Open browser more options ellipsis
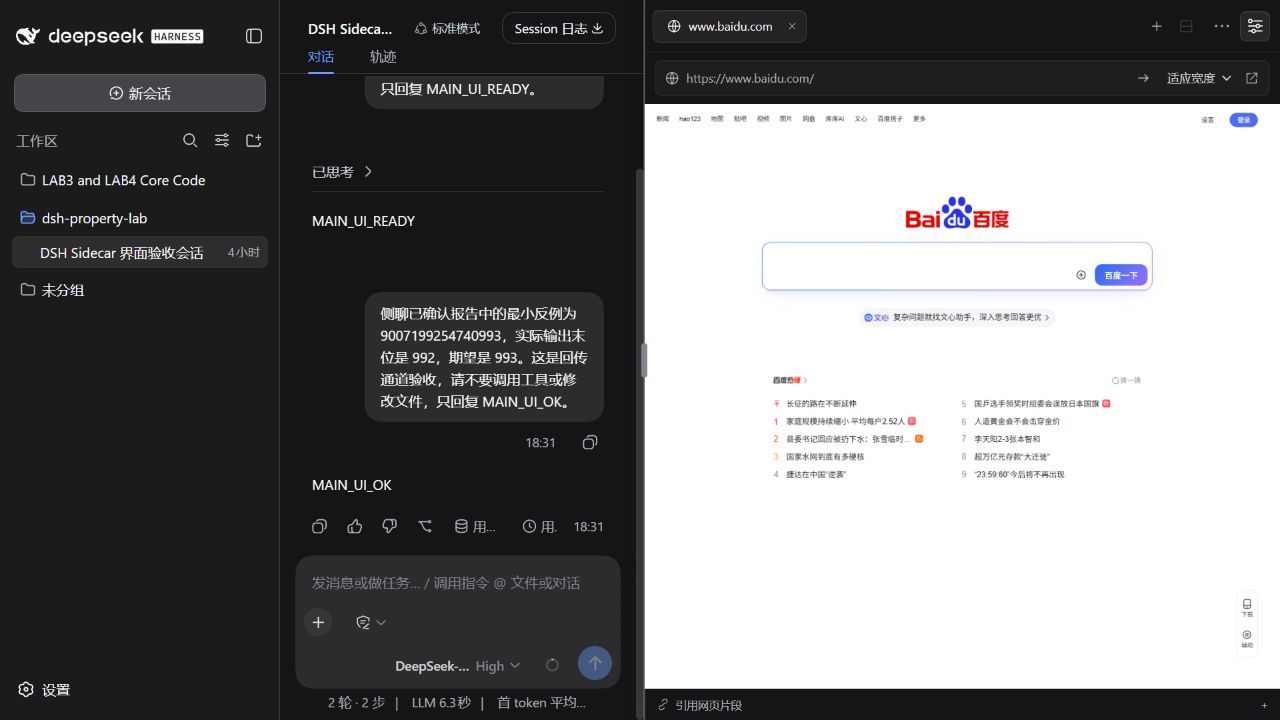This screenshot has height=720, width=1280. click(1221, 26)
